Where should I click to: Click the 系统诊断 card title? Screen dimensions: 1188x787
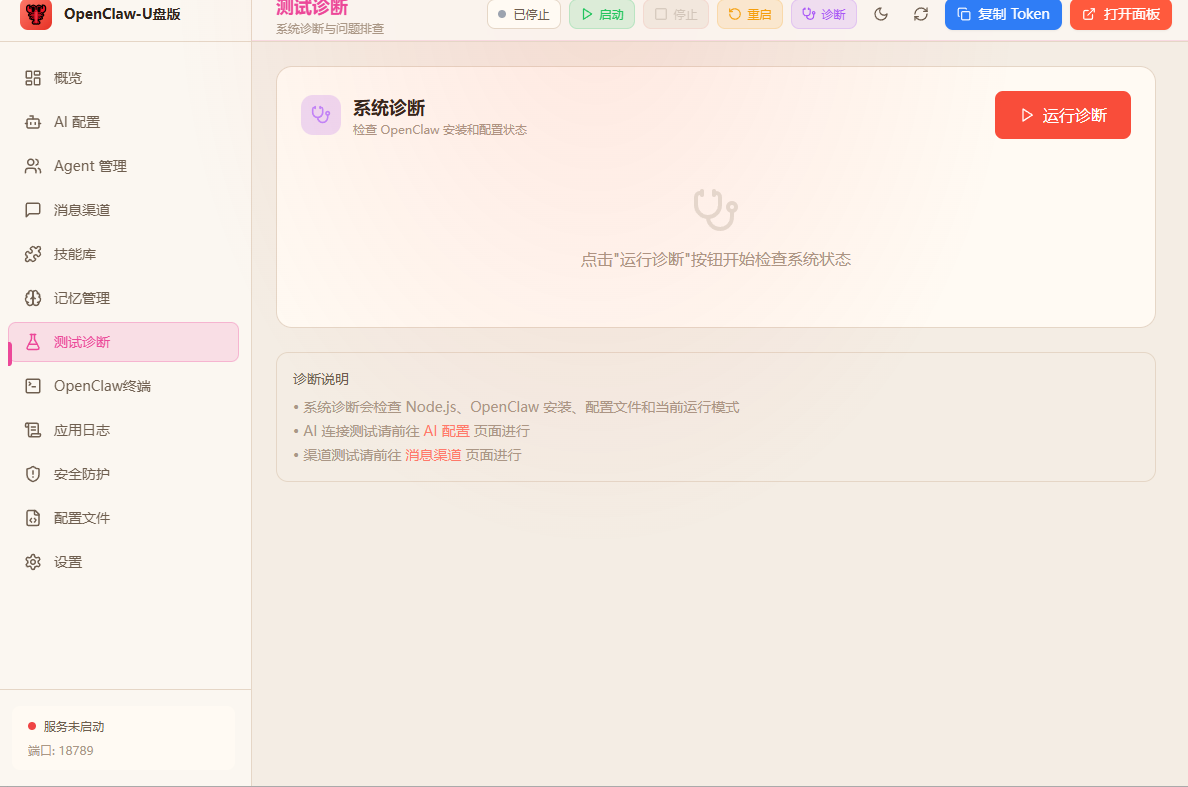pos(389,108)
